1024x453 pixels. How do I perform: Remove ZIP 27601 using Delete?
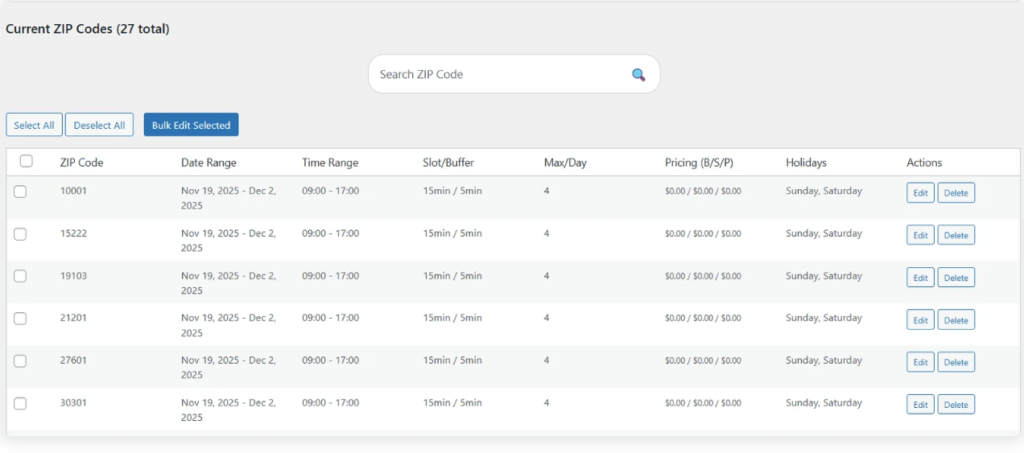[x=955, y=362]
